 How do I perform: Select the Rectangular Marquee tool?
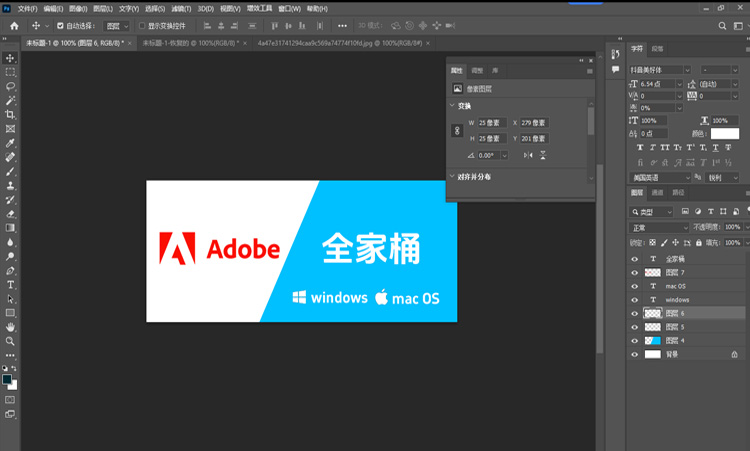10,72
